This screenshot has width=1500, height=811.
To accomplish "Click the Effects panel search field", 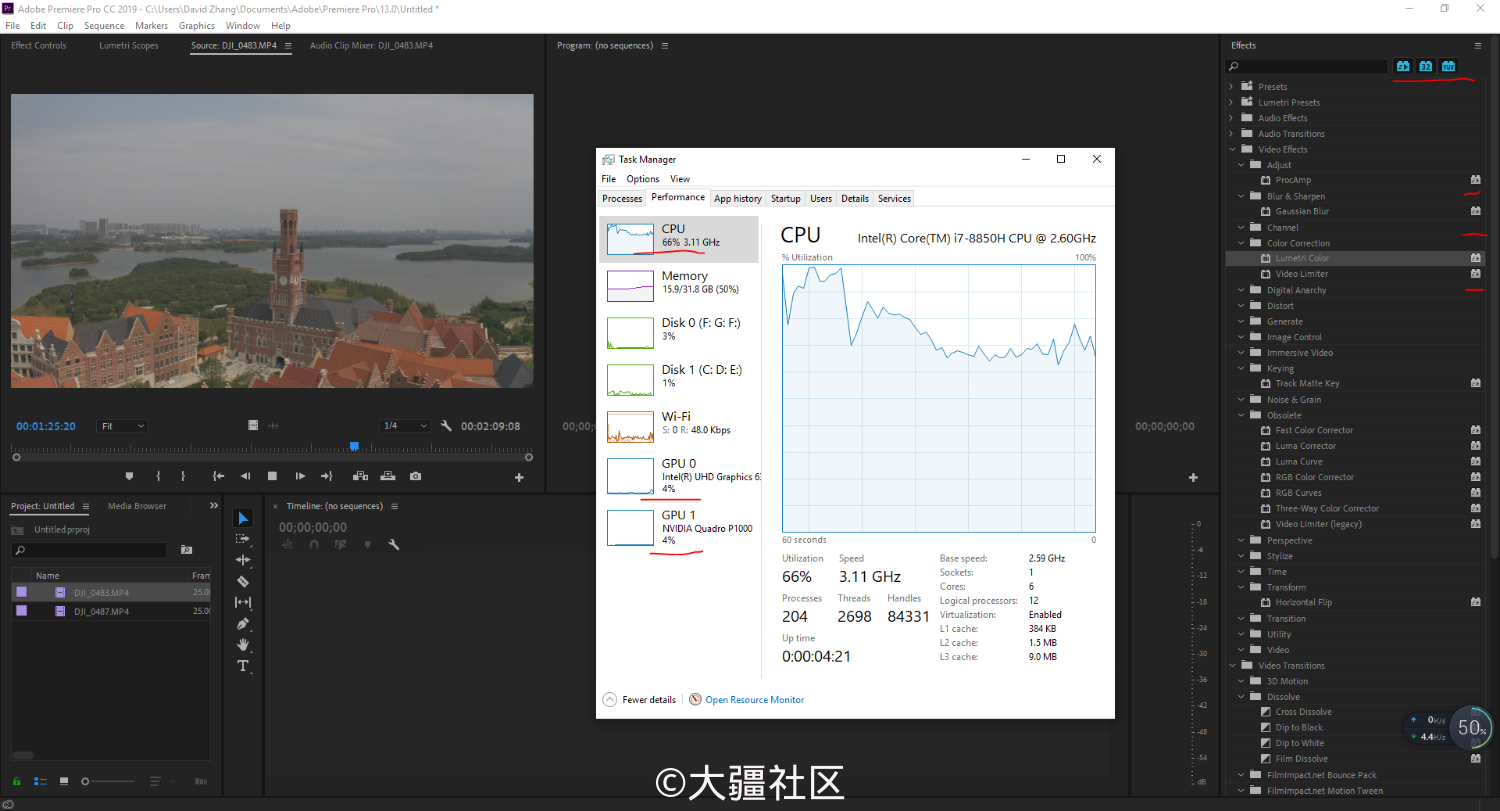I will pyautogui.click(x=1307, y=67).
